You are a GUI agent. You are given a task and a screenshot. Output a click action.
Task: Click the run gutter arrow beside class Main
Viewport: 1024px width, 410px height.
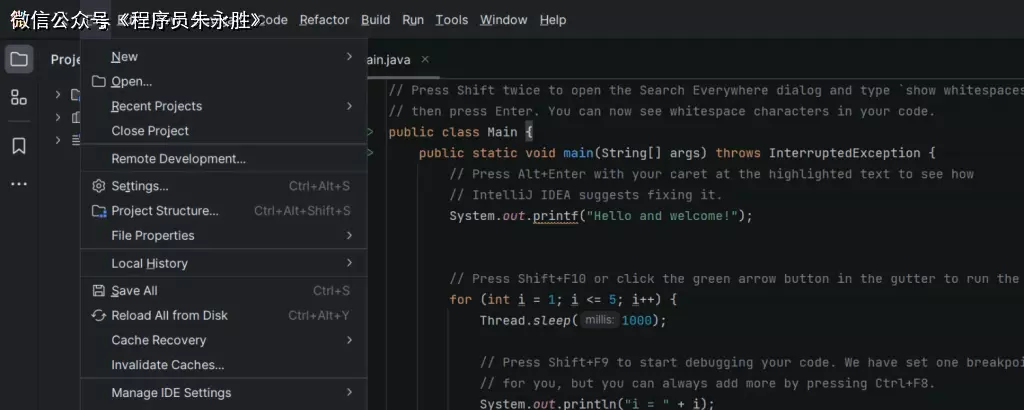pos(370,132)
